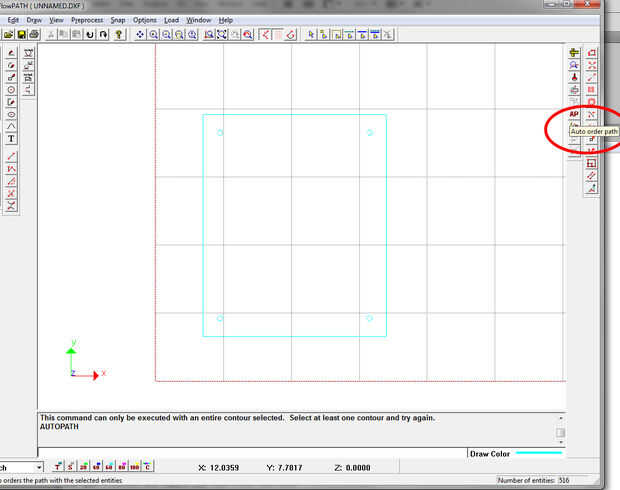
Task: Click the AUTOPATH text in command log
Action: pos(59,427)
